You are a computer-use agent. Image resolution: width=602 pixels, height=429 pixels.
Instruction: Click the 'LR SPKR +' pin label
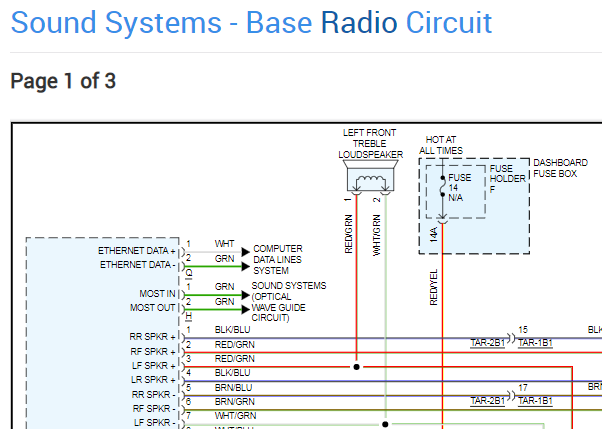pos(153,380)
